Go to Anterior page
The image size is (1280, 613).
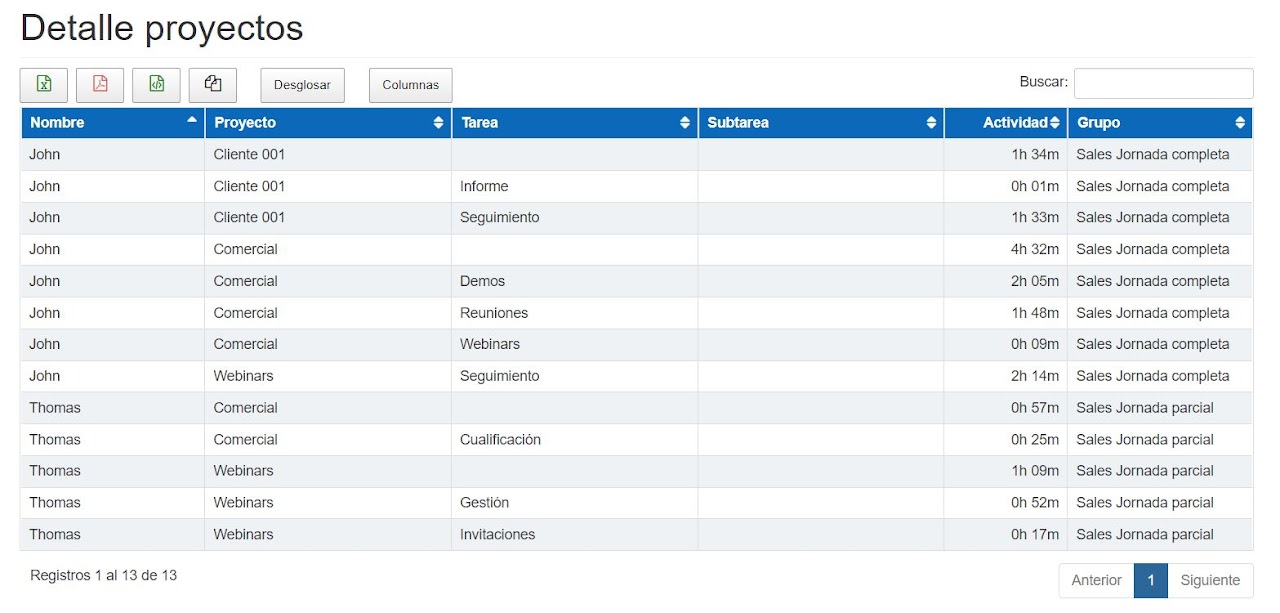pyautogui.click(x=1096, y=580)
